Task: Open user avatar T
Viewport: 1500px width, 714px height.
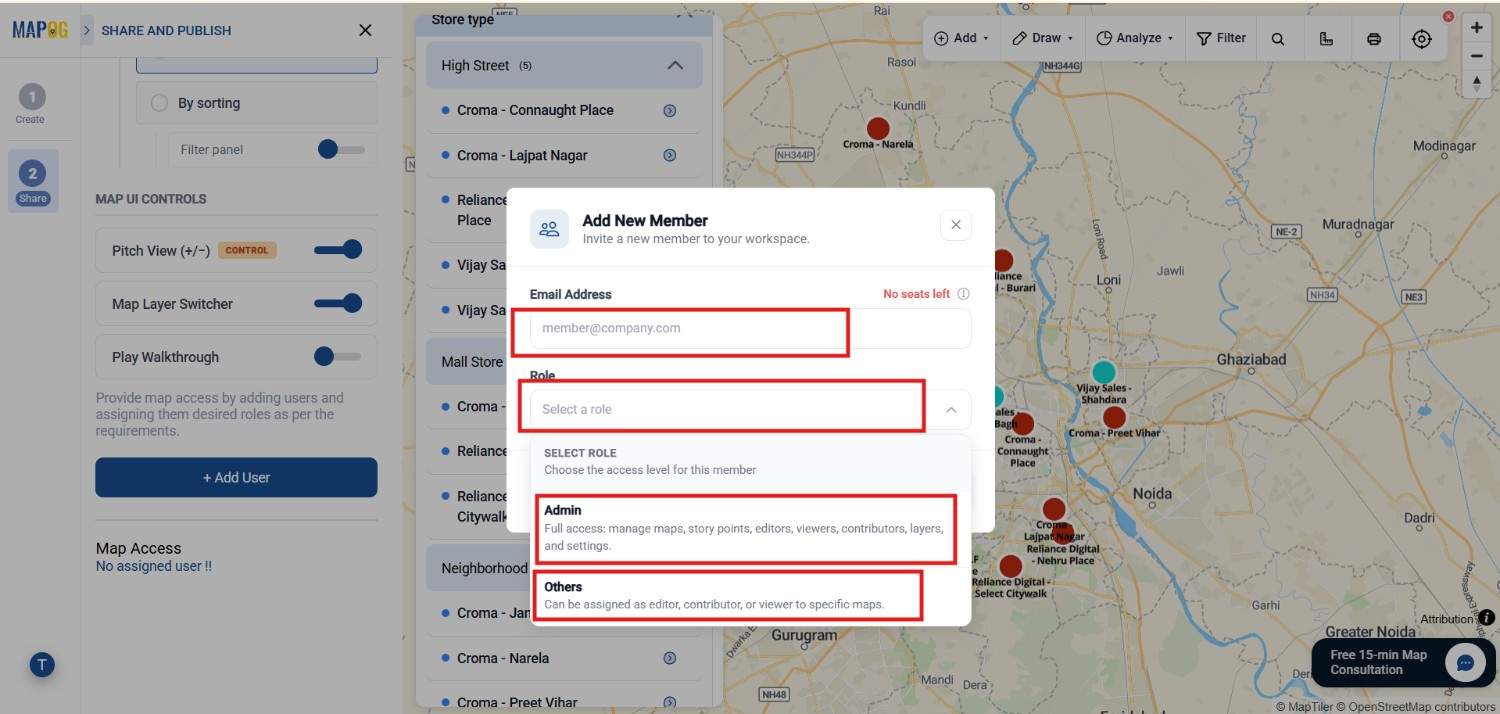Action: 42,664
